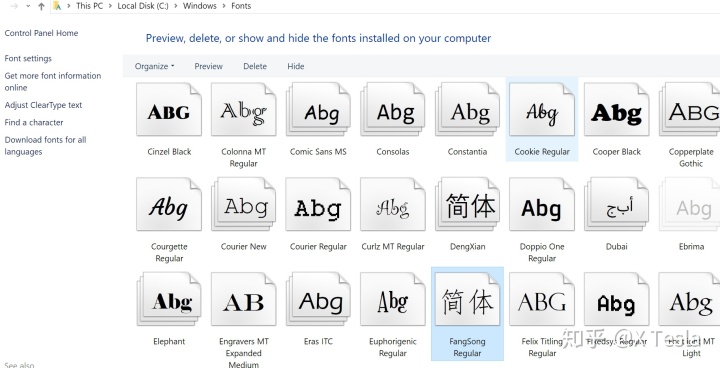Select the Cookie Regular font icon
This screenshot has width=720, height=368.
click(542, 109)
